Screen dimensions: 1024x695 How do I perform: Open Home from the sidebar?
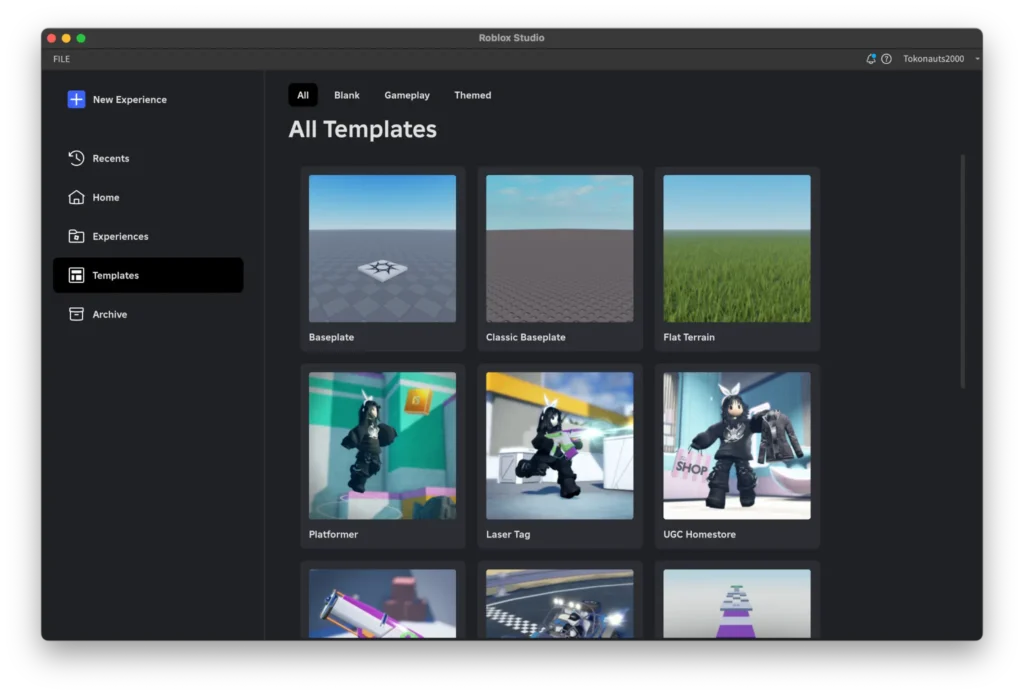[148, 197]
